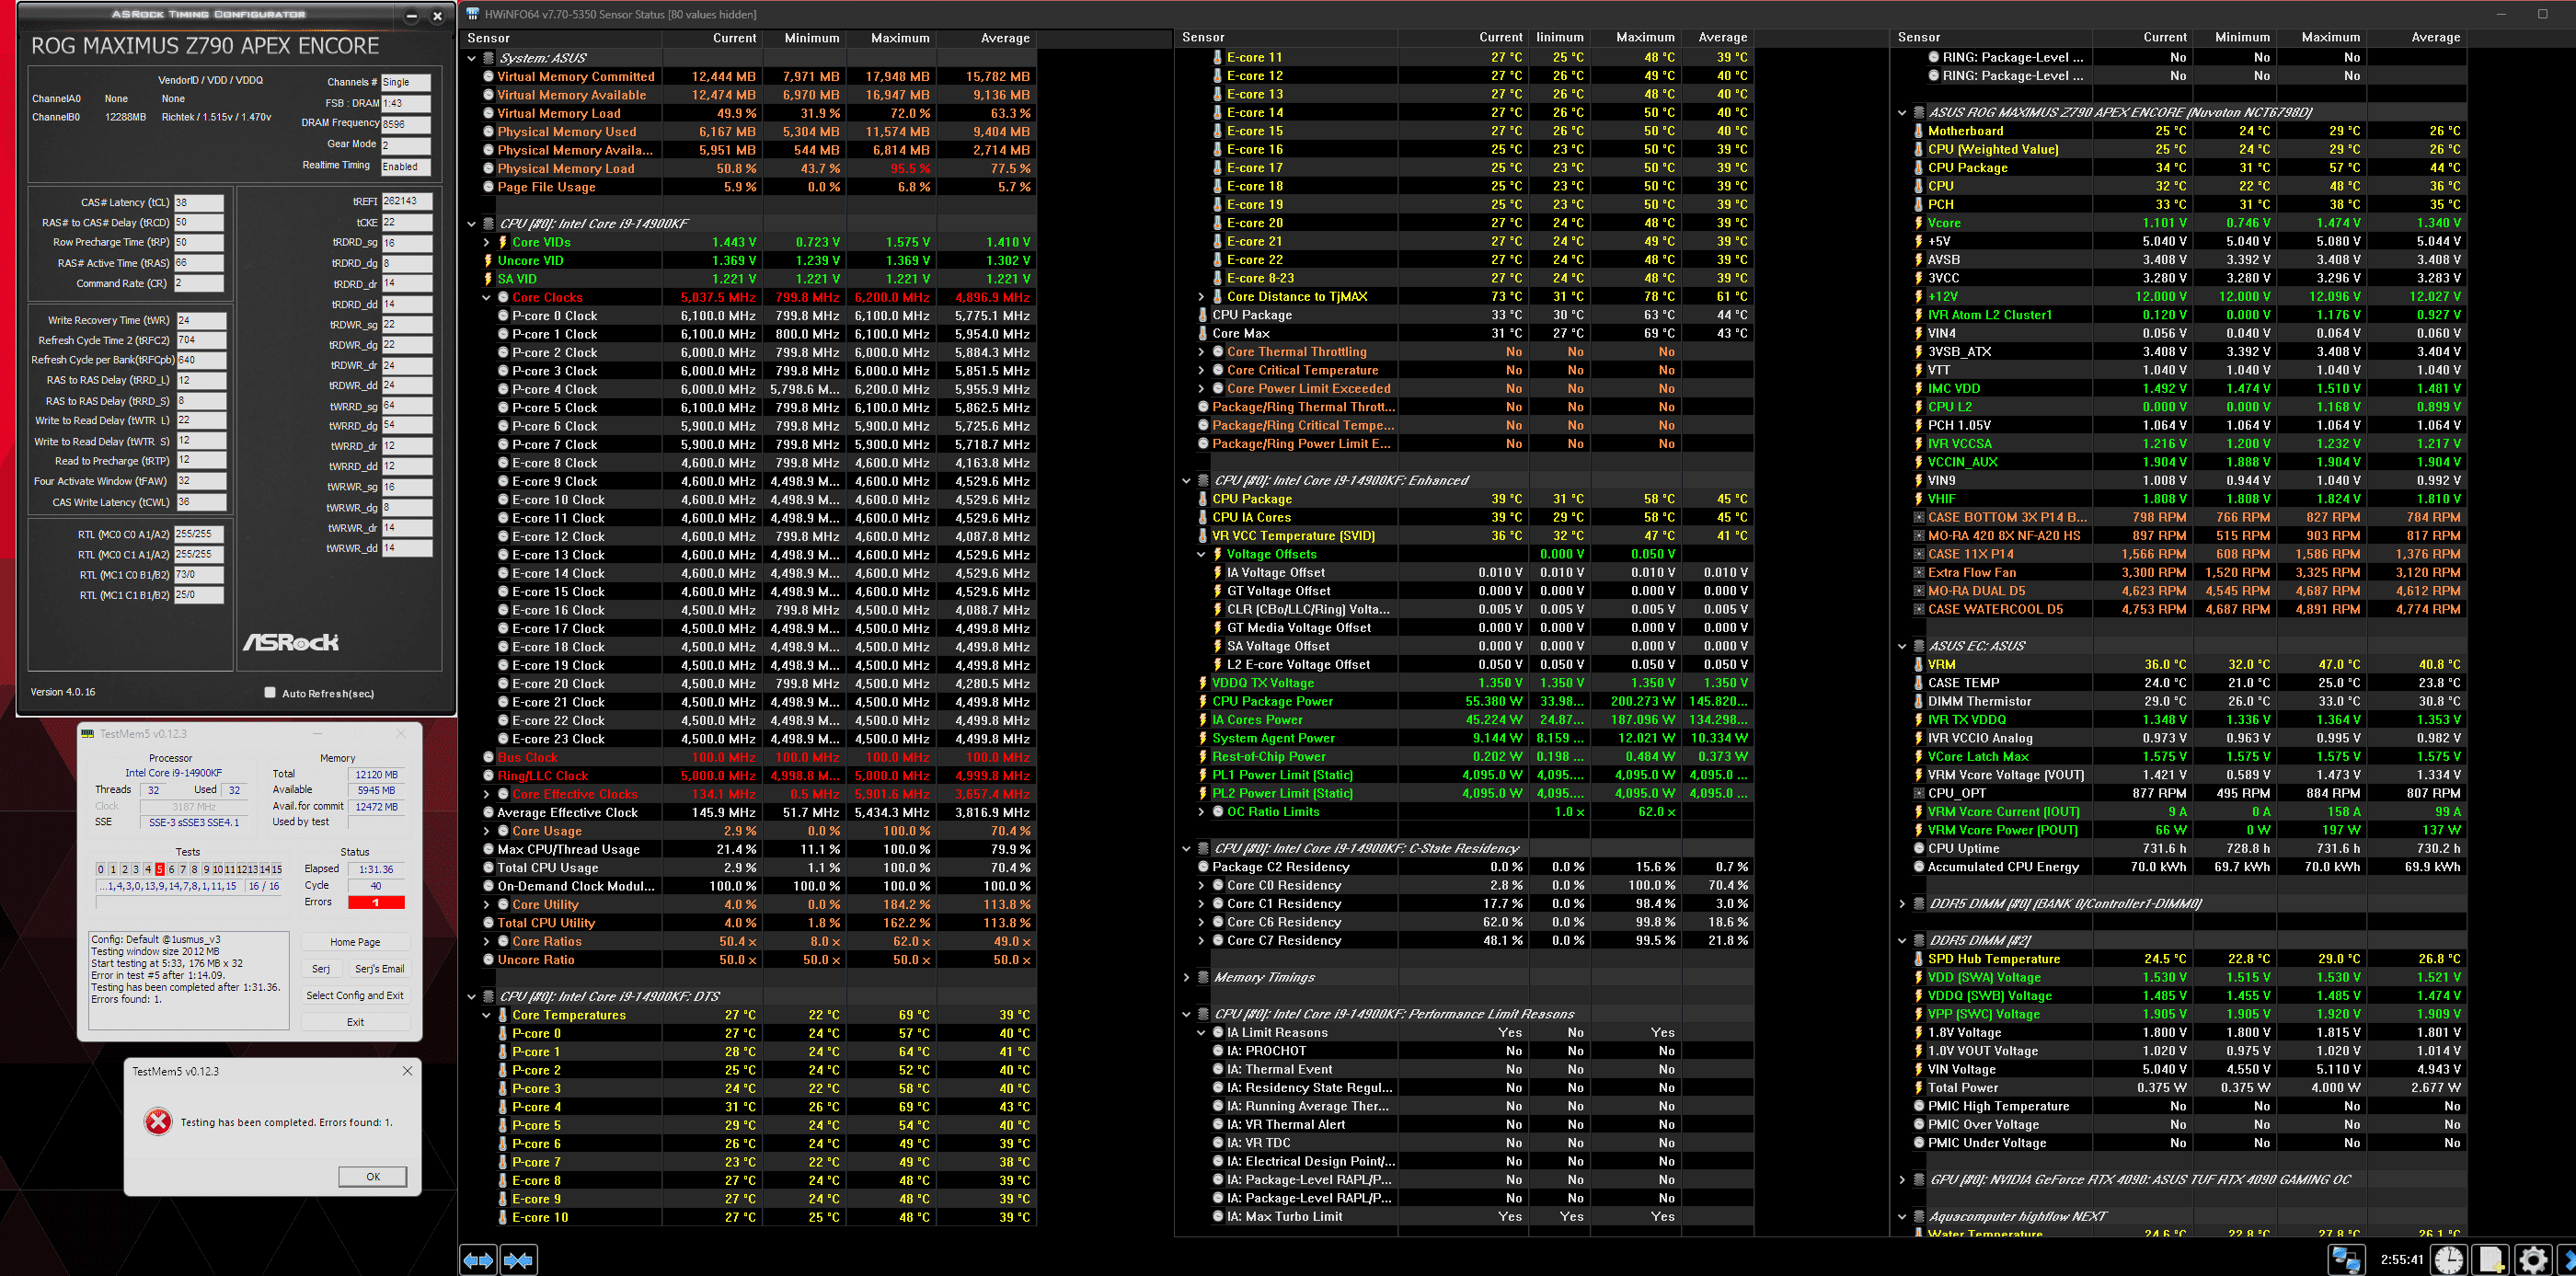Click the shrink-columns arrows icon in HWiNFO footer
The image size is (2576, 1276).
point(518,1260)
